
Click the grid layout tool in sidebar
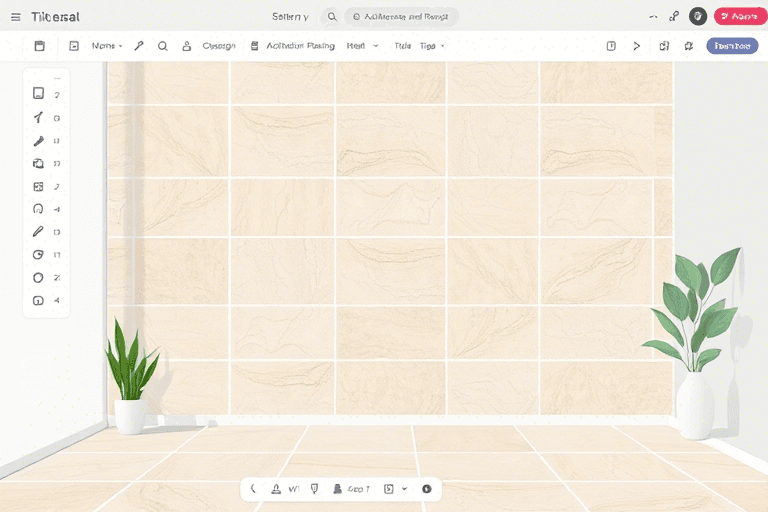38,187
